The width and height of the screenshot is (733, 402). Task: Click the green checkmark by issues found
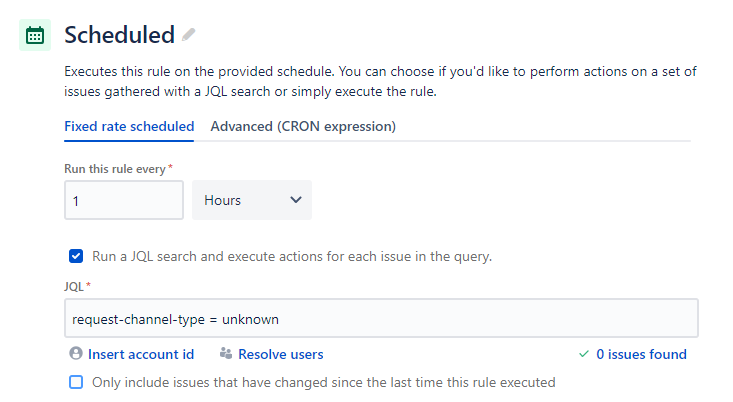pyautogui.click(x=584, y=354)
